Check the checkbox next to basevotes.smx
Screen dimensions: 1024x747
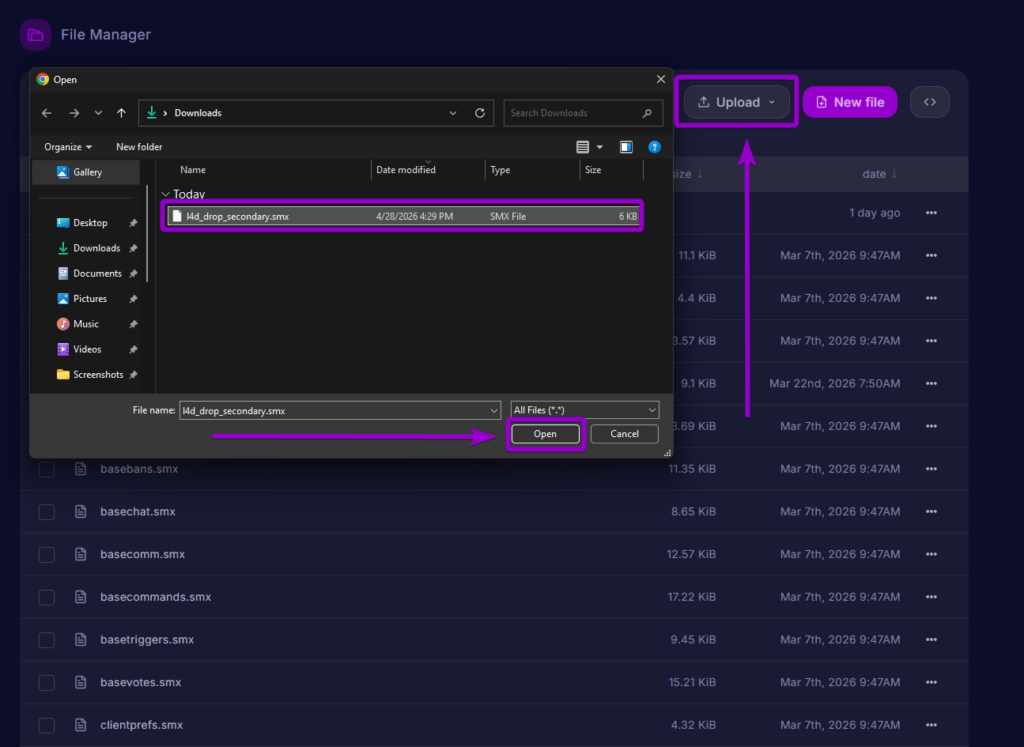click(x=46, y=682)
